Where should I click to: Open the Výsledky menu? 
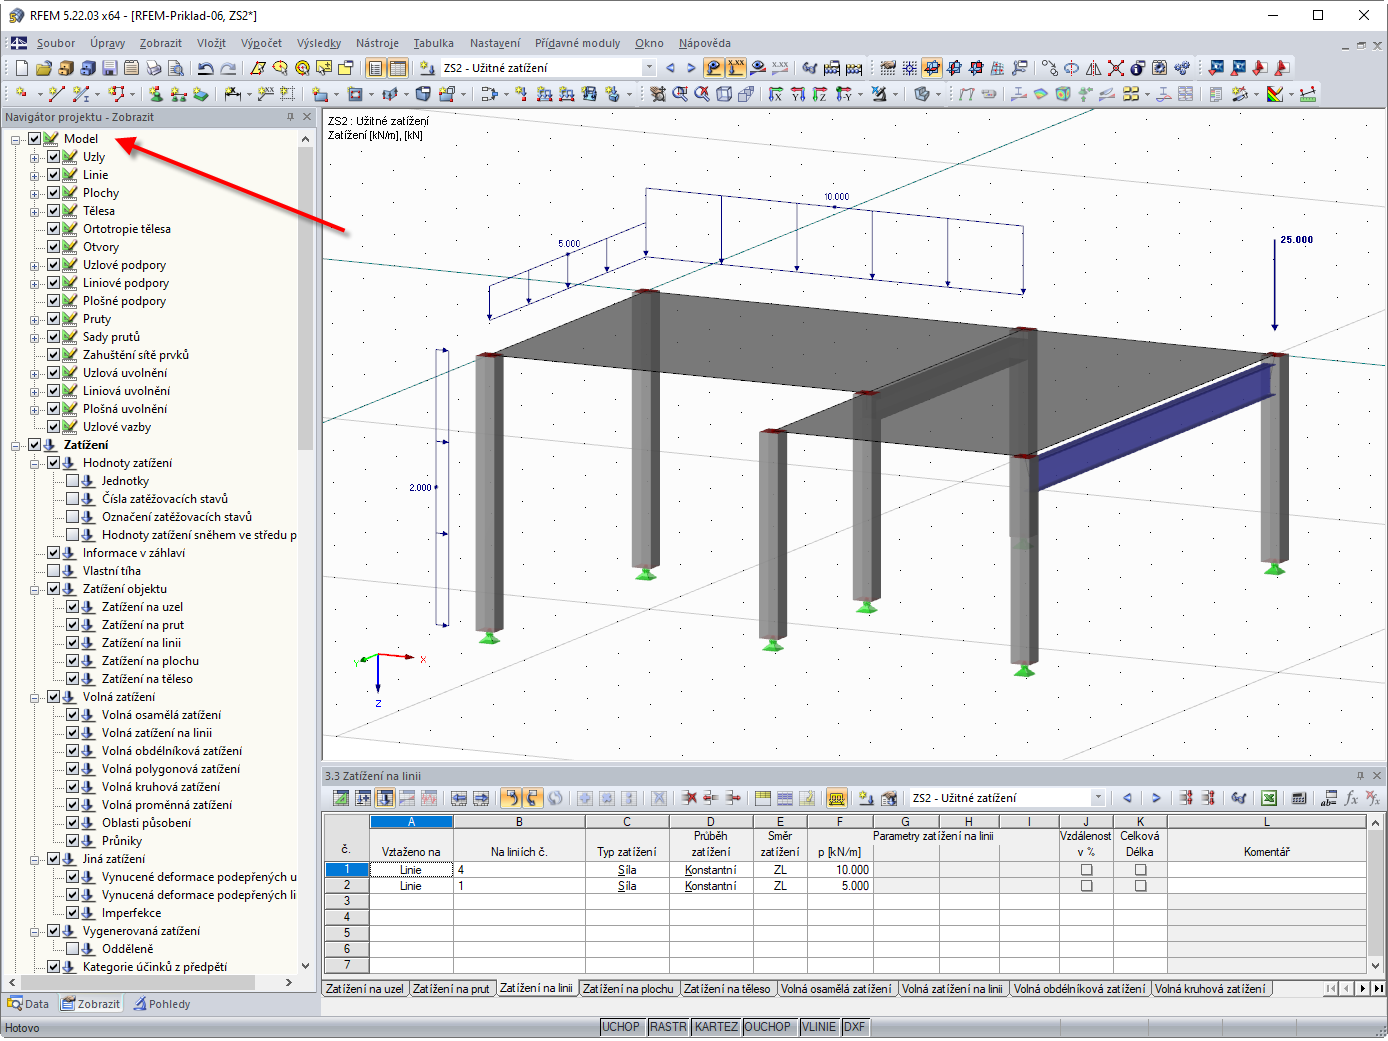319,43
